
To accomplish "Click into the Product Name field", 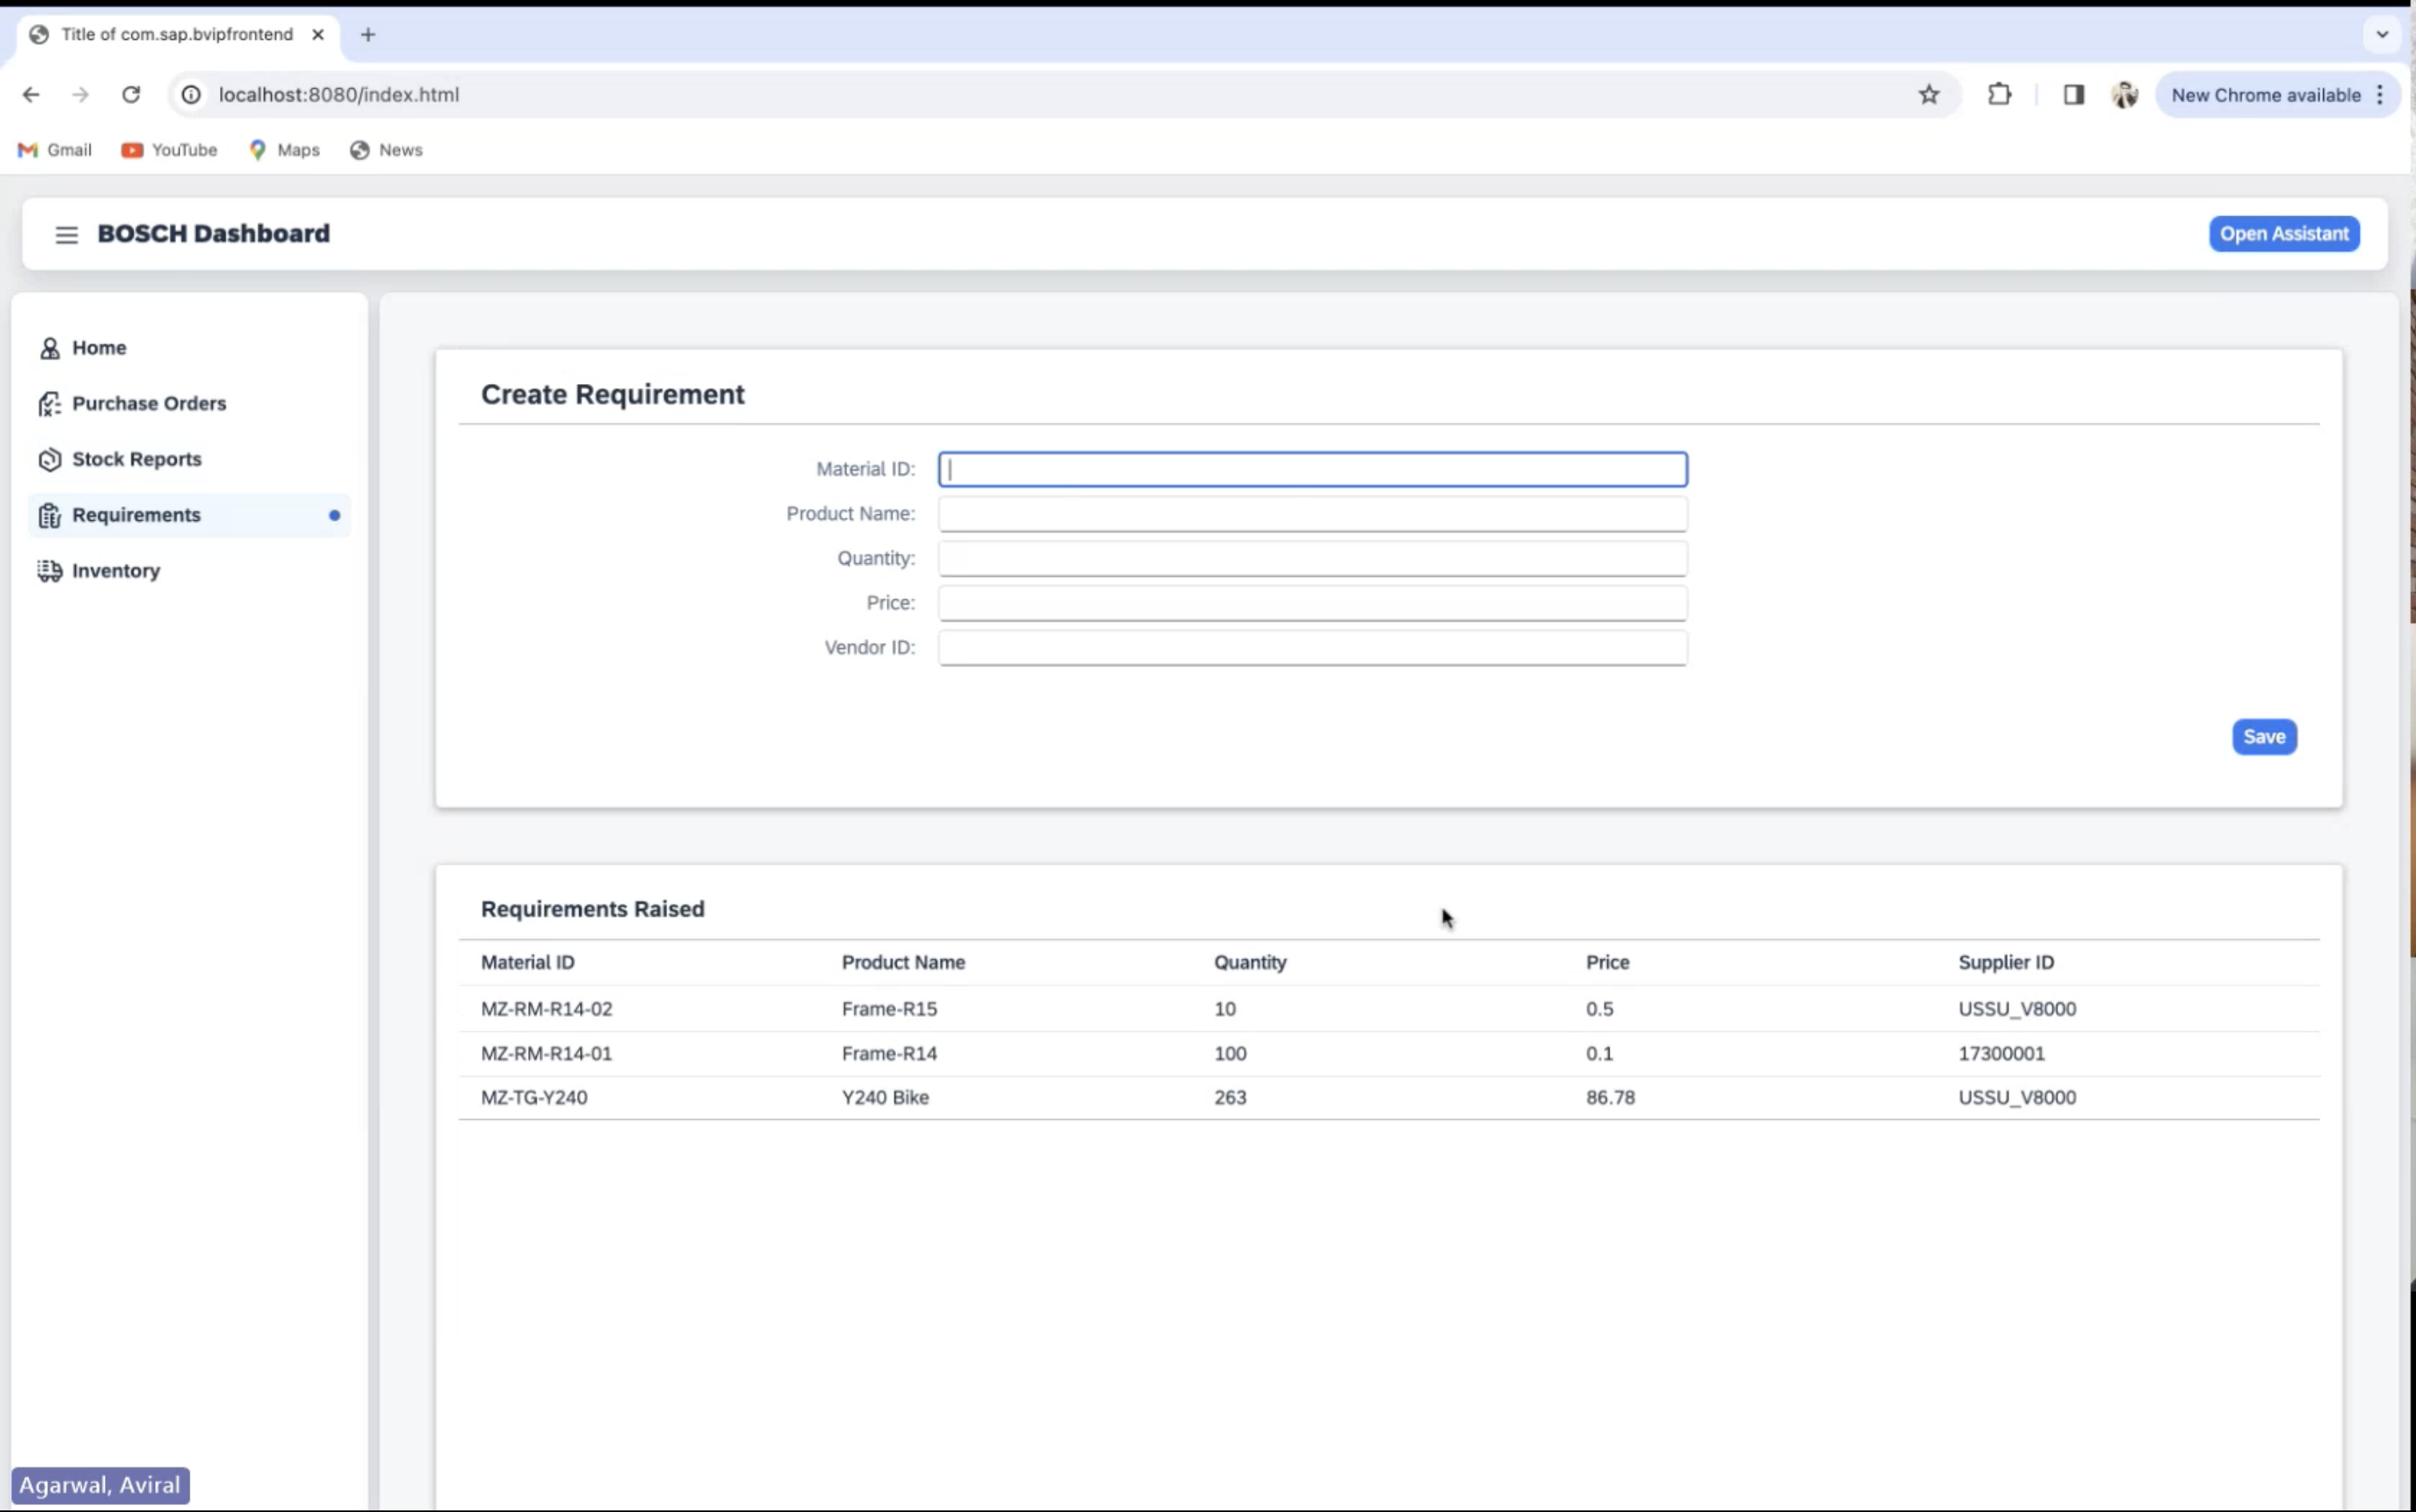I will click(1311, 514).
